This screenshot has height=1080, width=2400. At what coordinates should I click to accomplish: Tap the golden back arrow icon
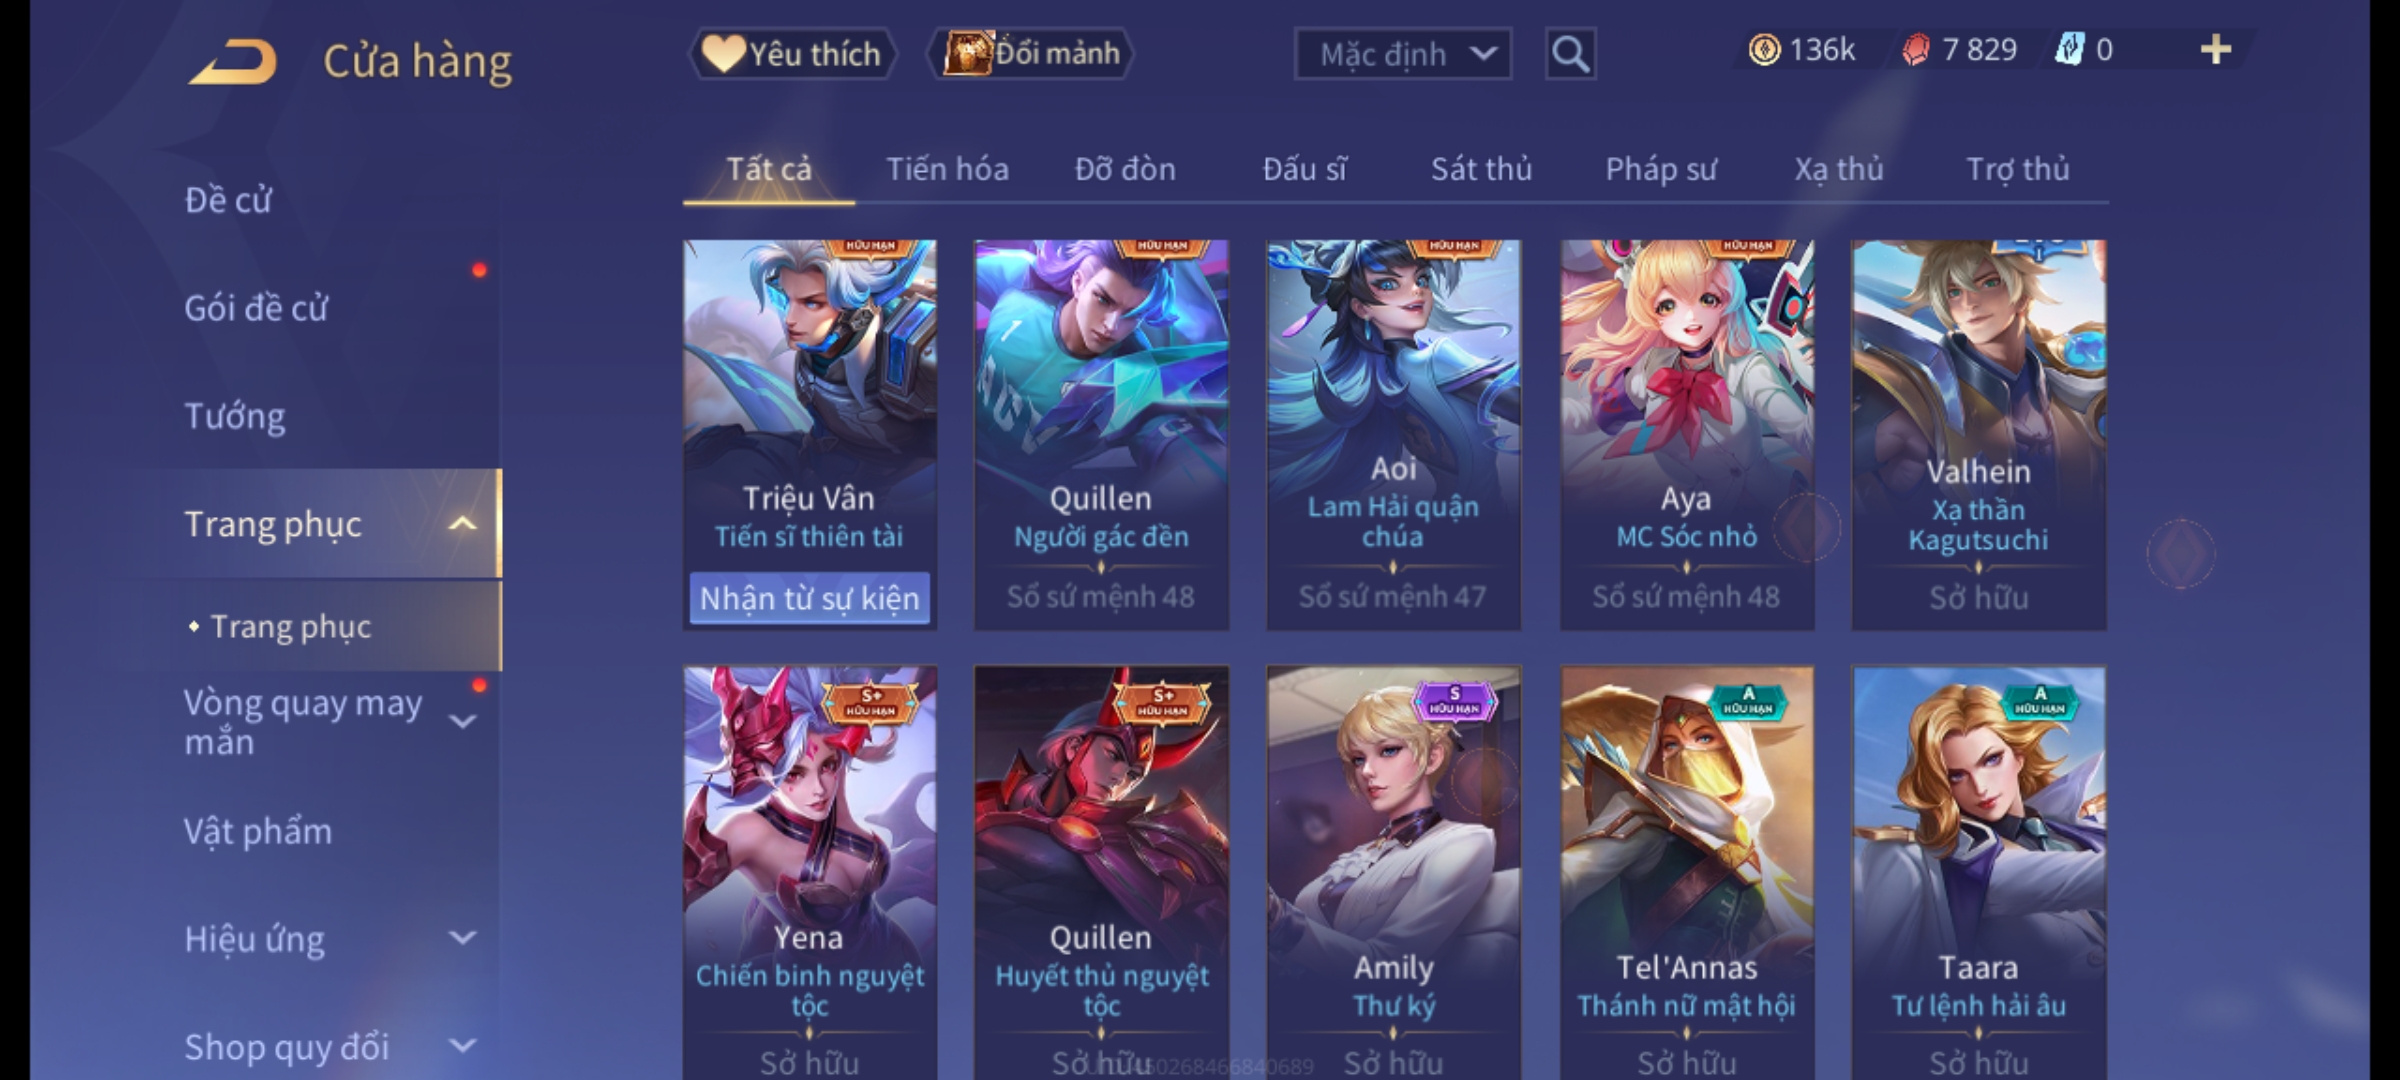[232, 61]
